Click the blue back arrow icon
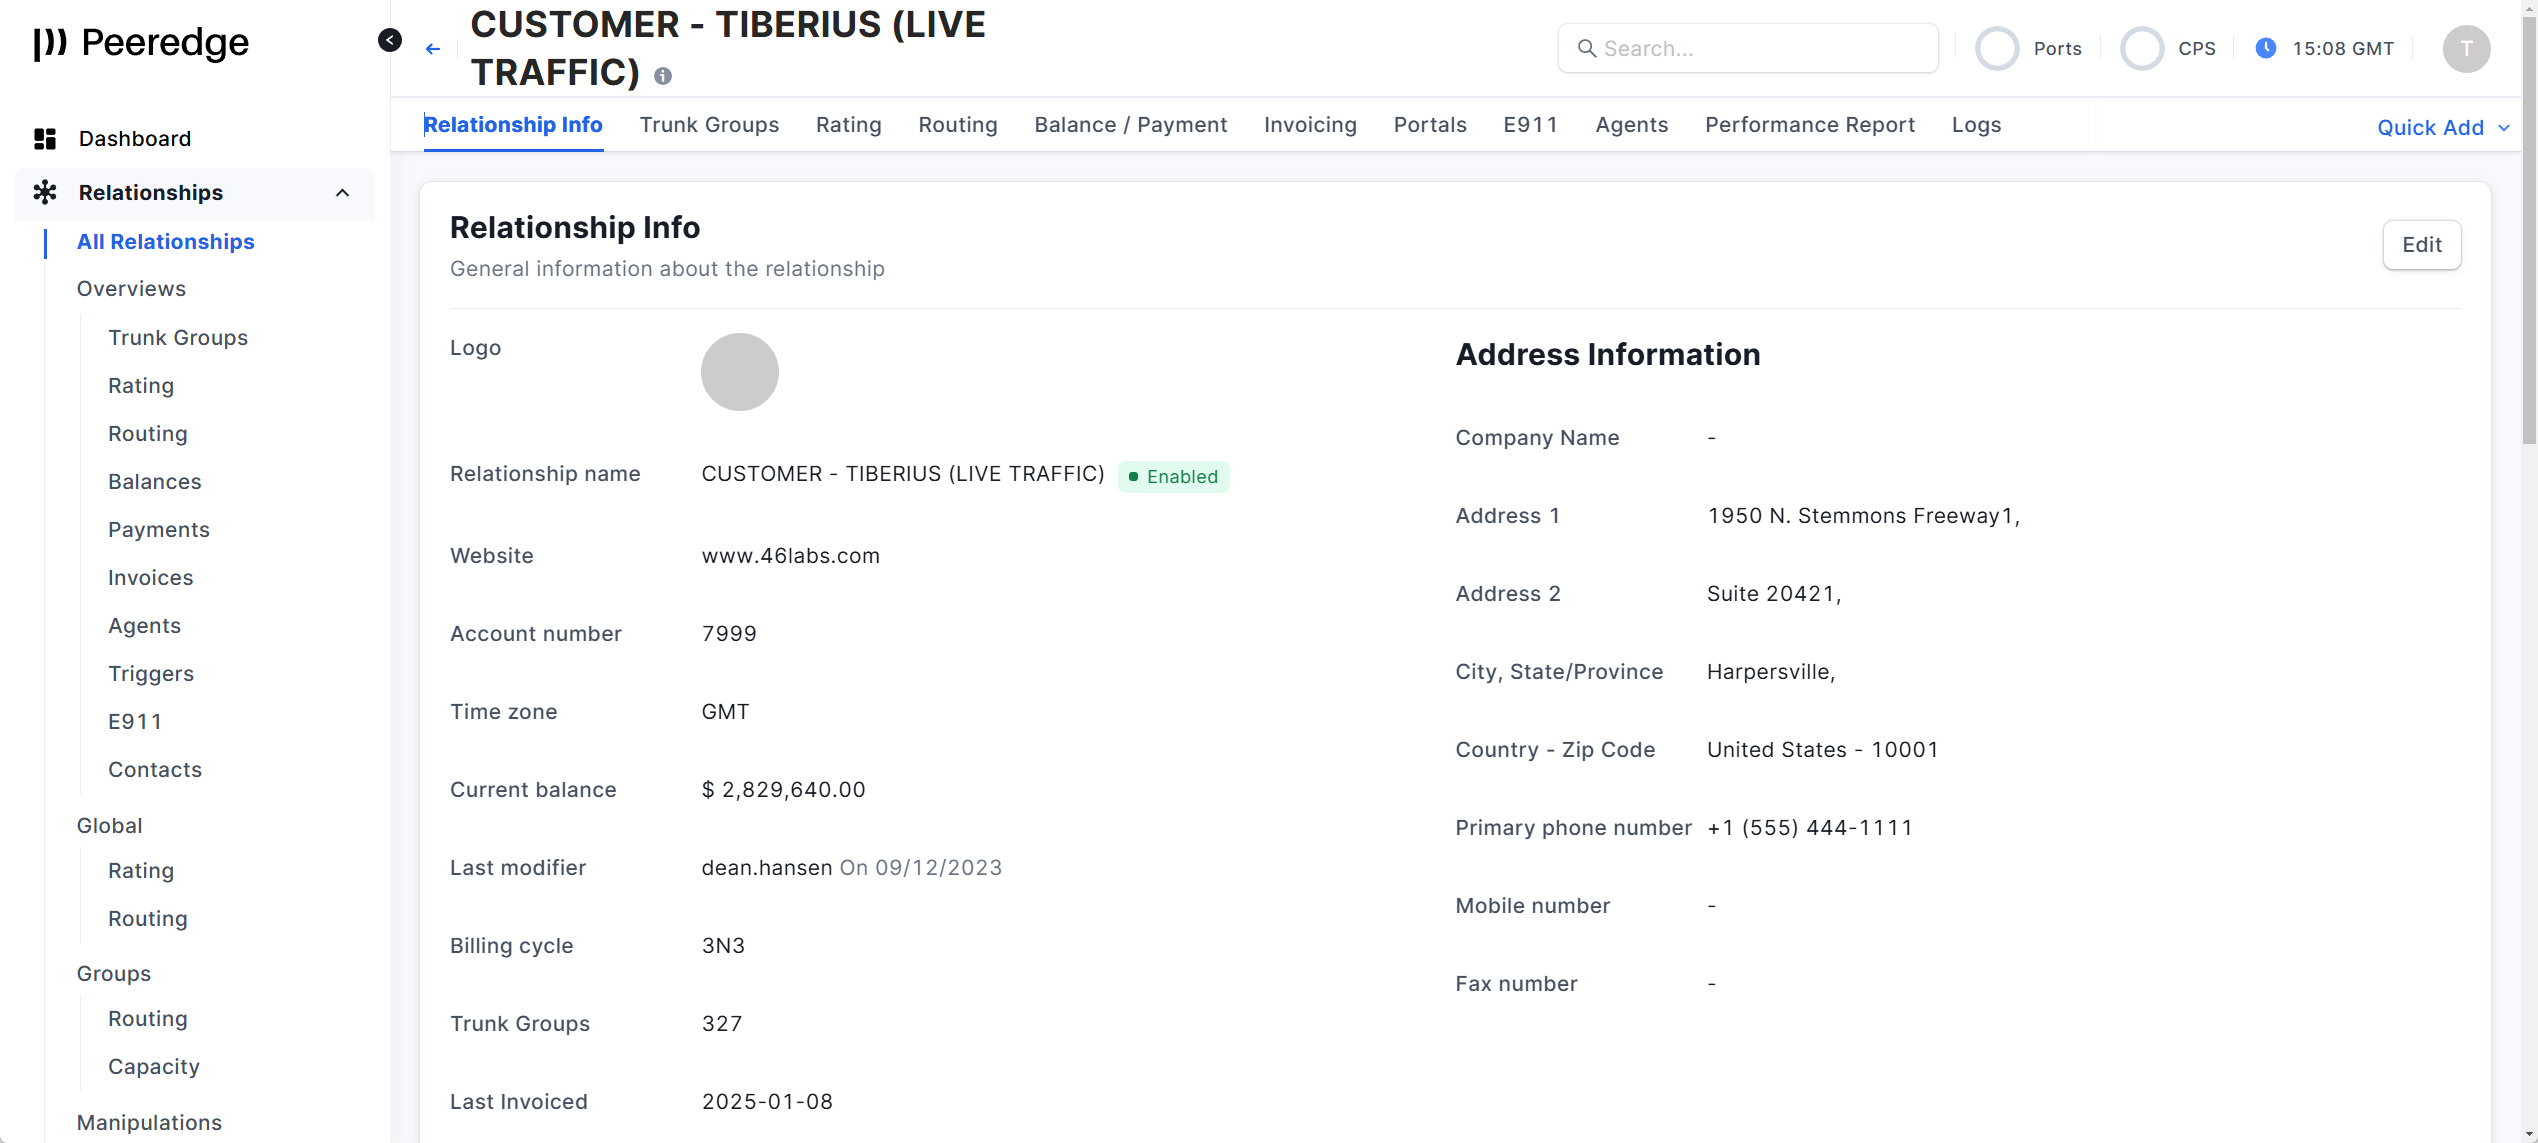 coord(433,49)
